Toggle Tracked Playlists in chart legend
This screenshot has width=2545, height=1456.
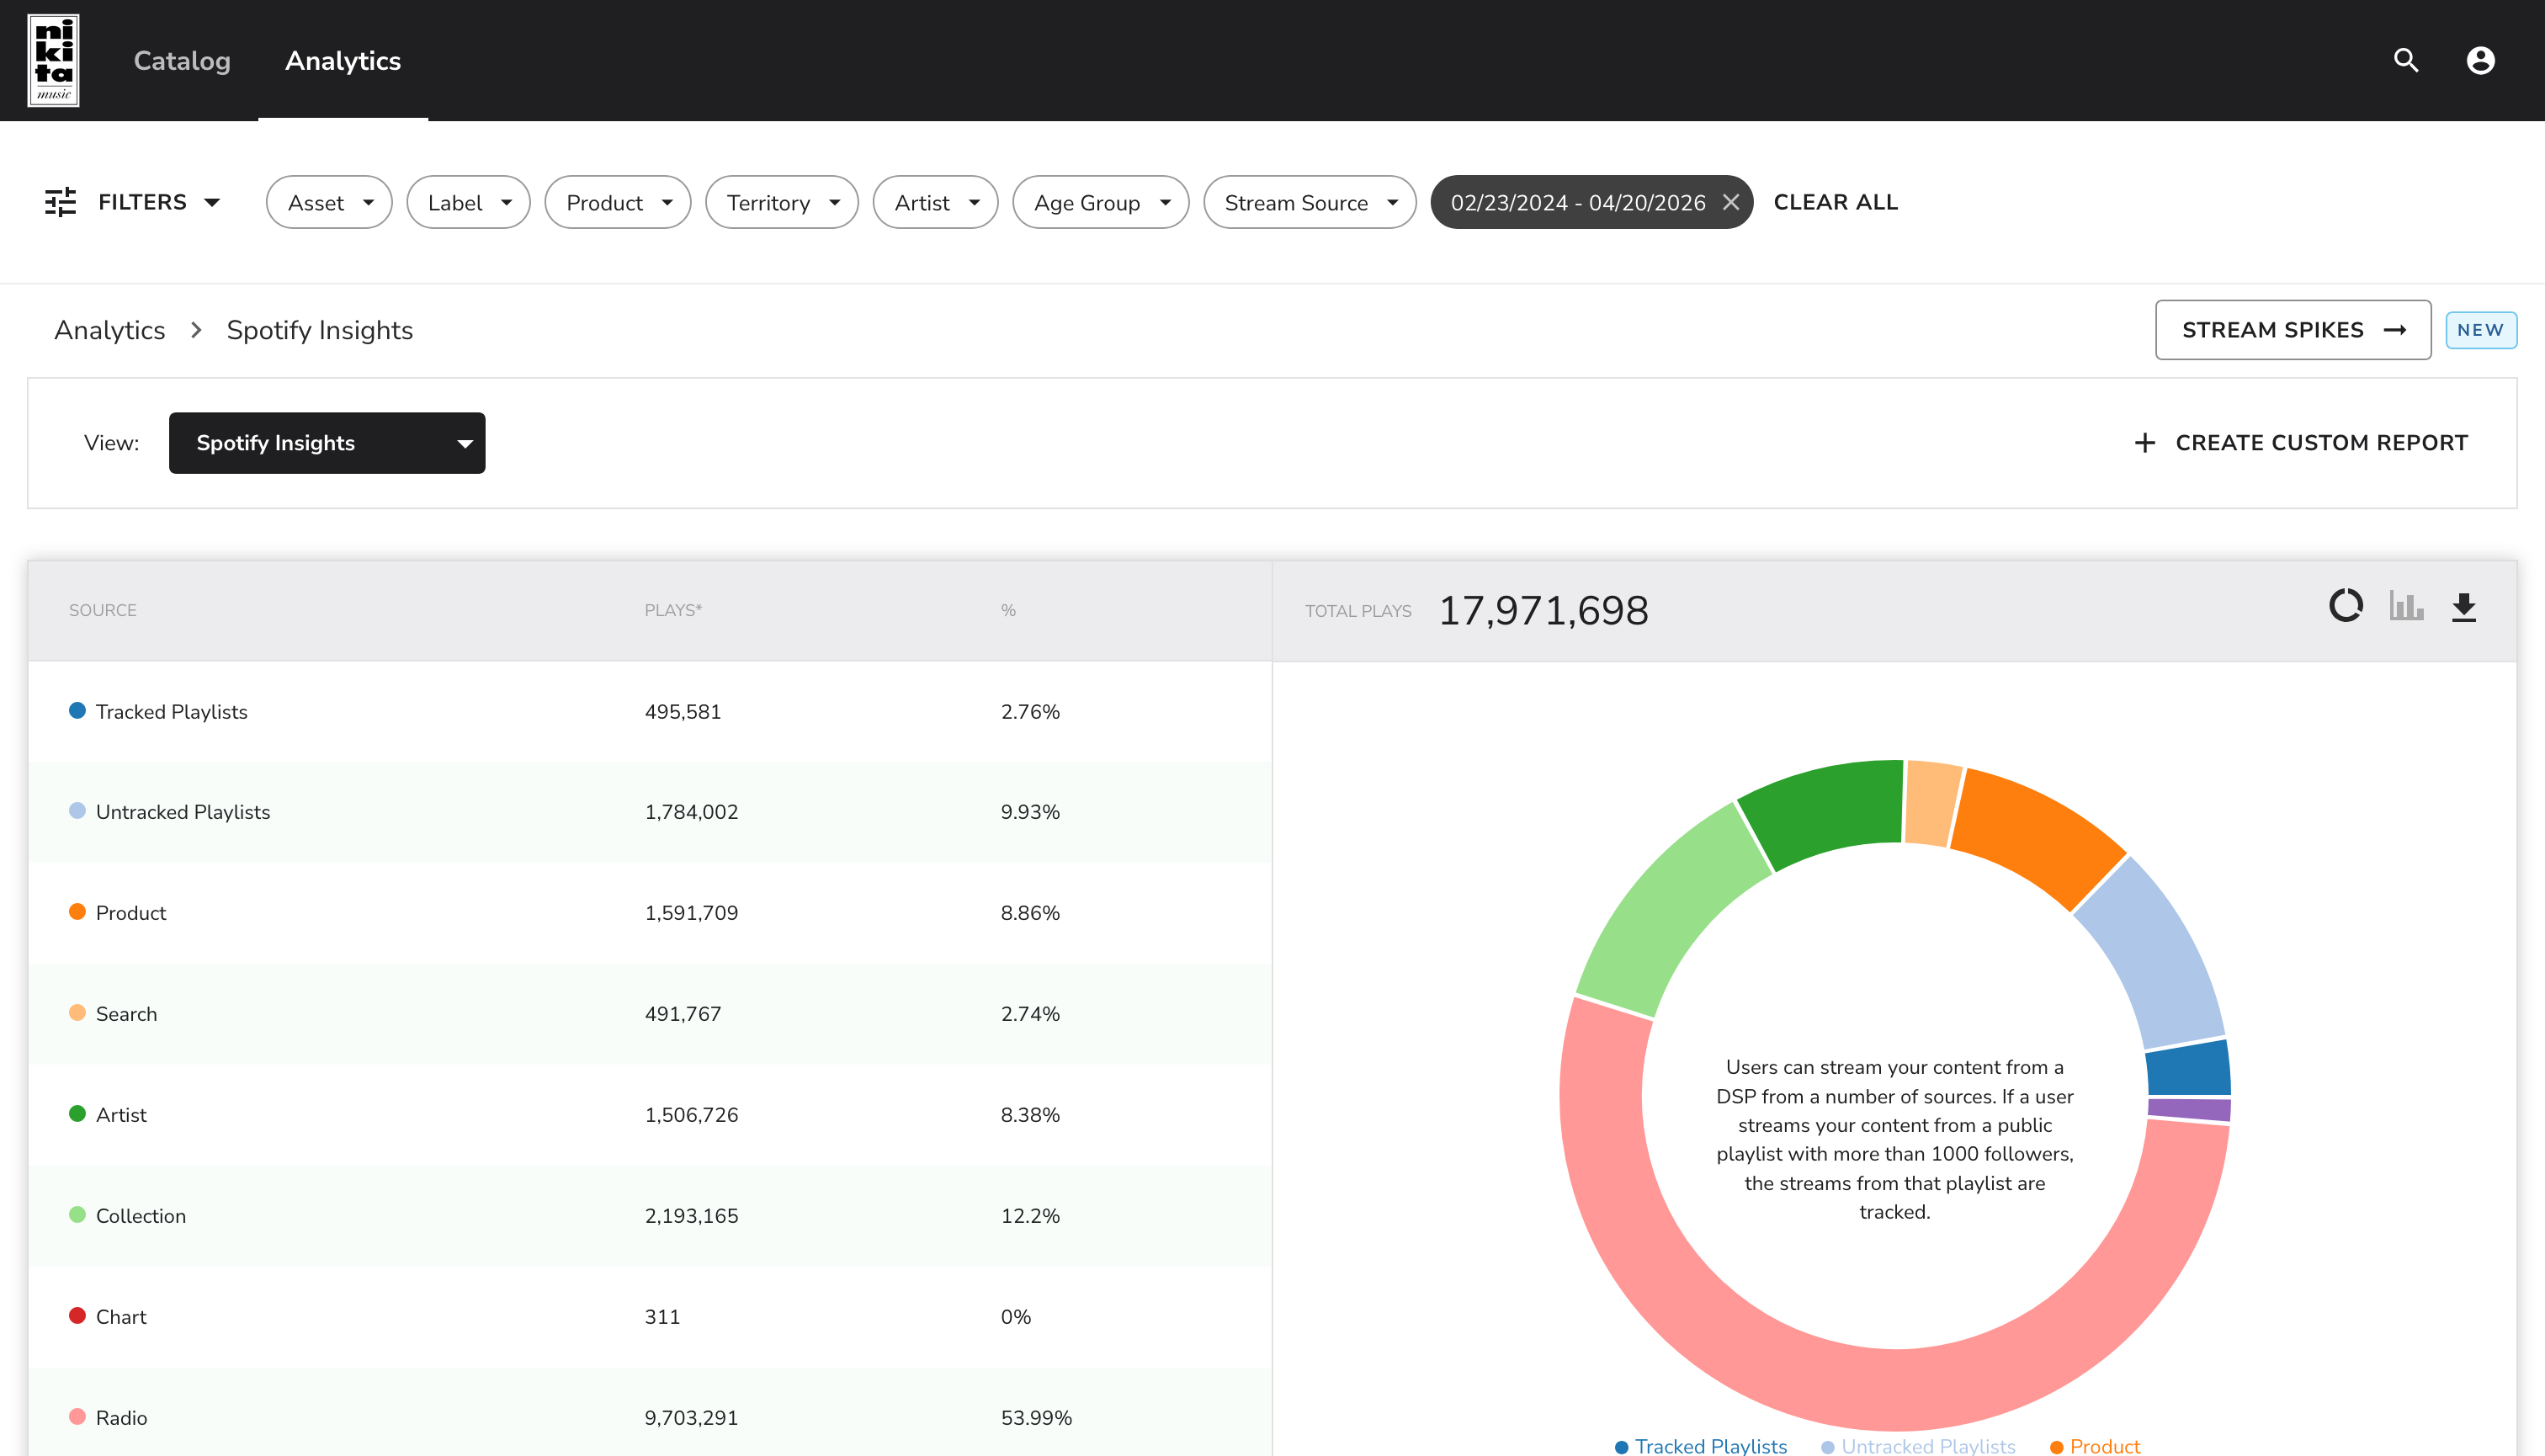1701,1446
